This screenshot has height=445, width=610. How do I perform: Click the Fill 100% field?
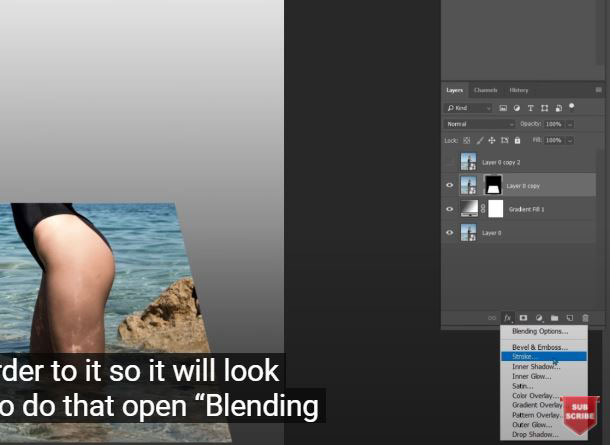(x=553, y=140)
